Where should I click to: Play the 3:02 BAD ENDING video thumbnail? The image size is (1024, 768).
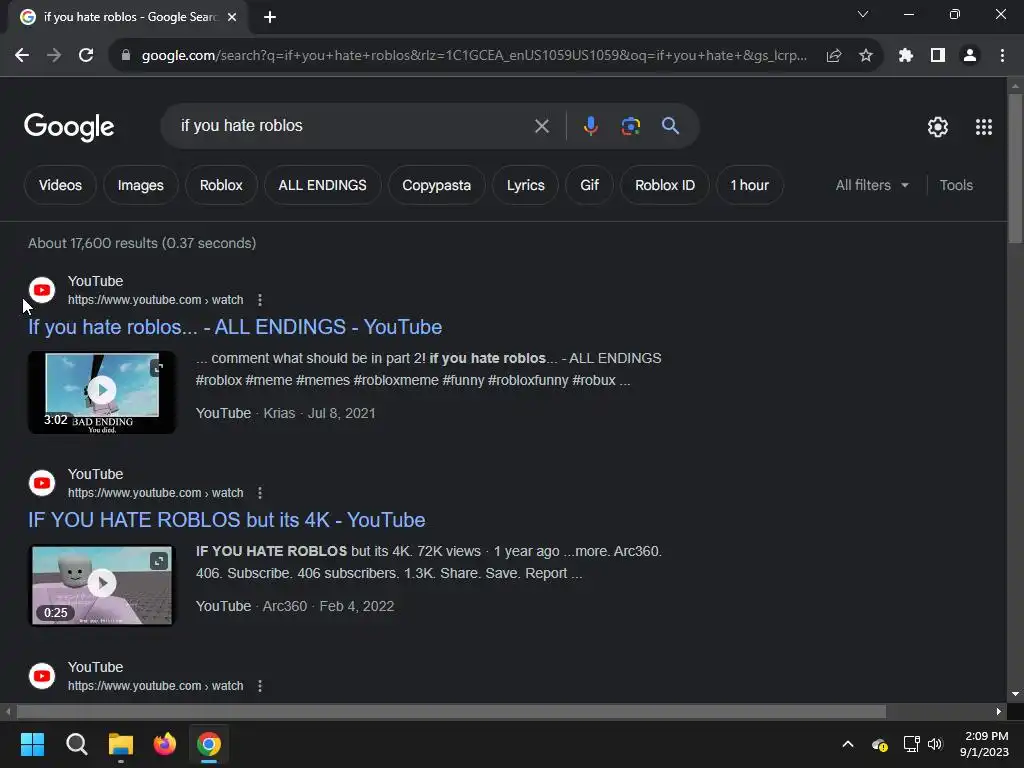click(102, 392)
